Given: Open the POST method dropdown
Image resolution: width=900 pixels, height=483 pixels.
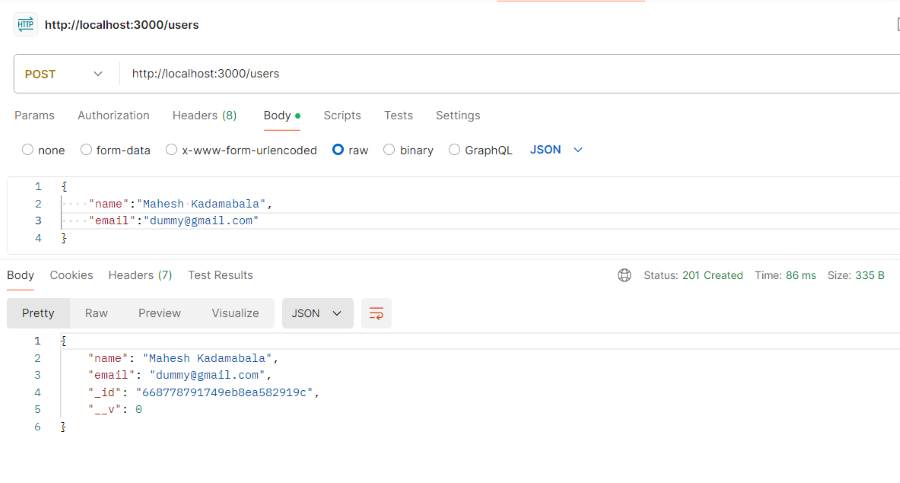Looking at the screenshot, I should (64, 73).
